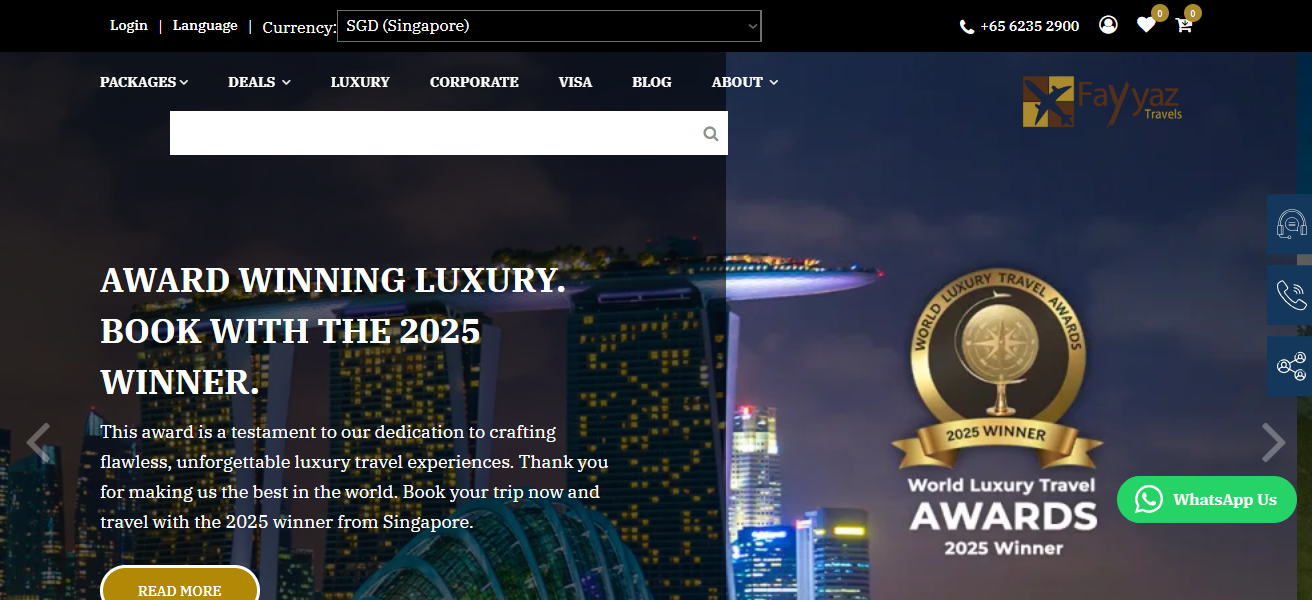Click the customer support headset icon
This screenshot has height=600, width=1312.
tap(1290, 224)
